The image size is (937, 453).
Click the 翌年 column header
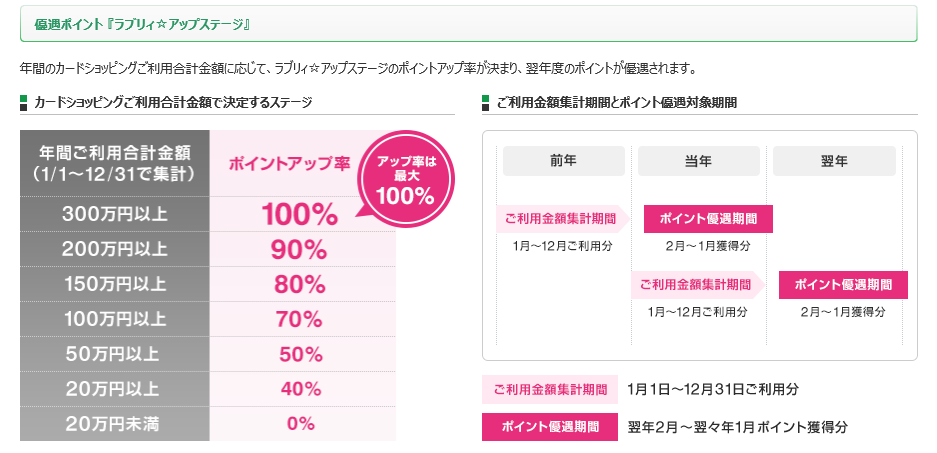(x=834, y=161)
